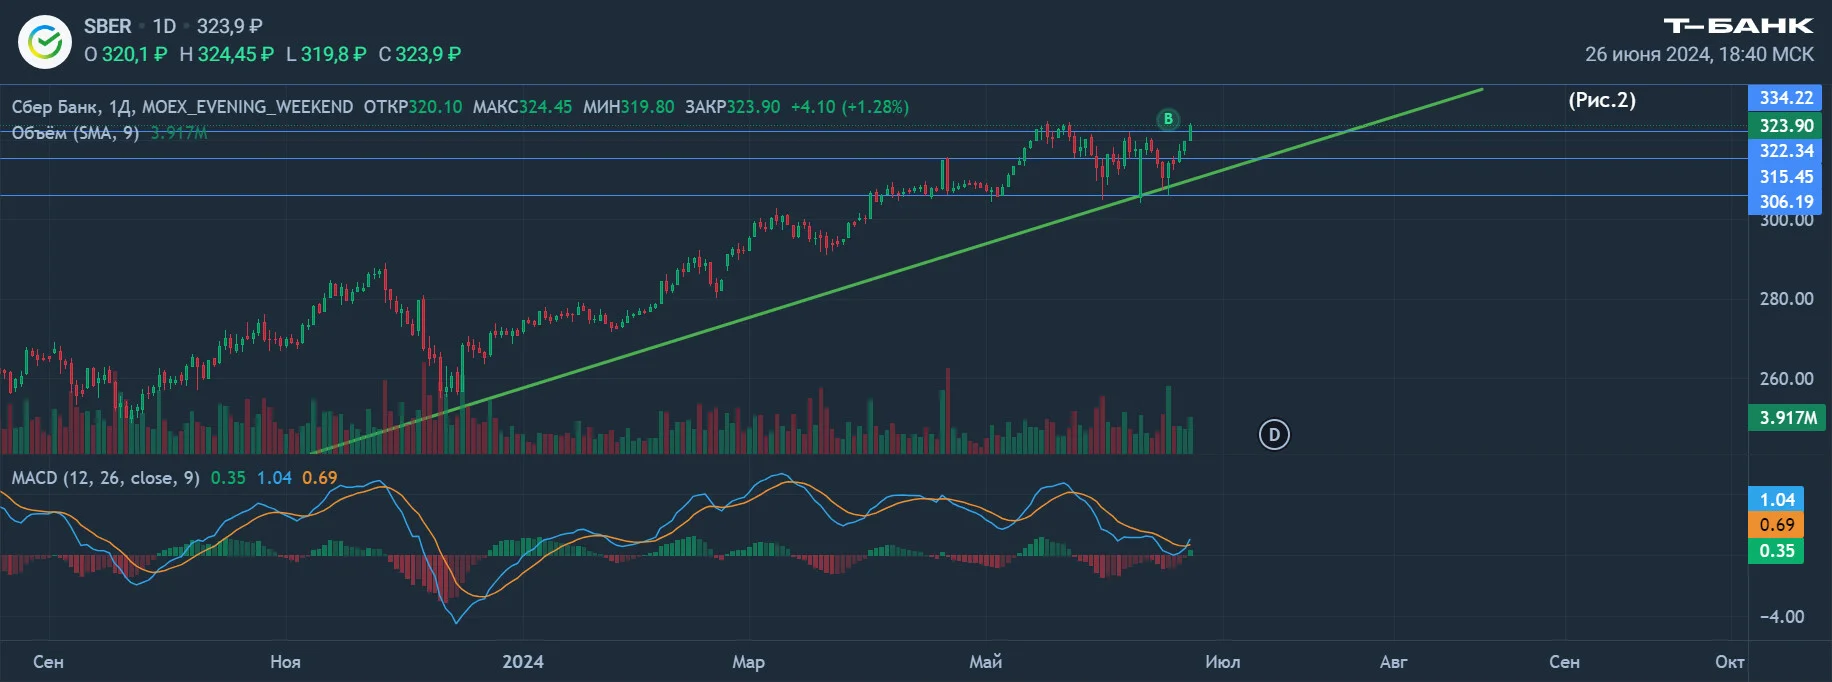Select the 322.34 price level label

pos(1786,151)
